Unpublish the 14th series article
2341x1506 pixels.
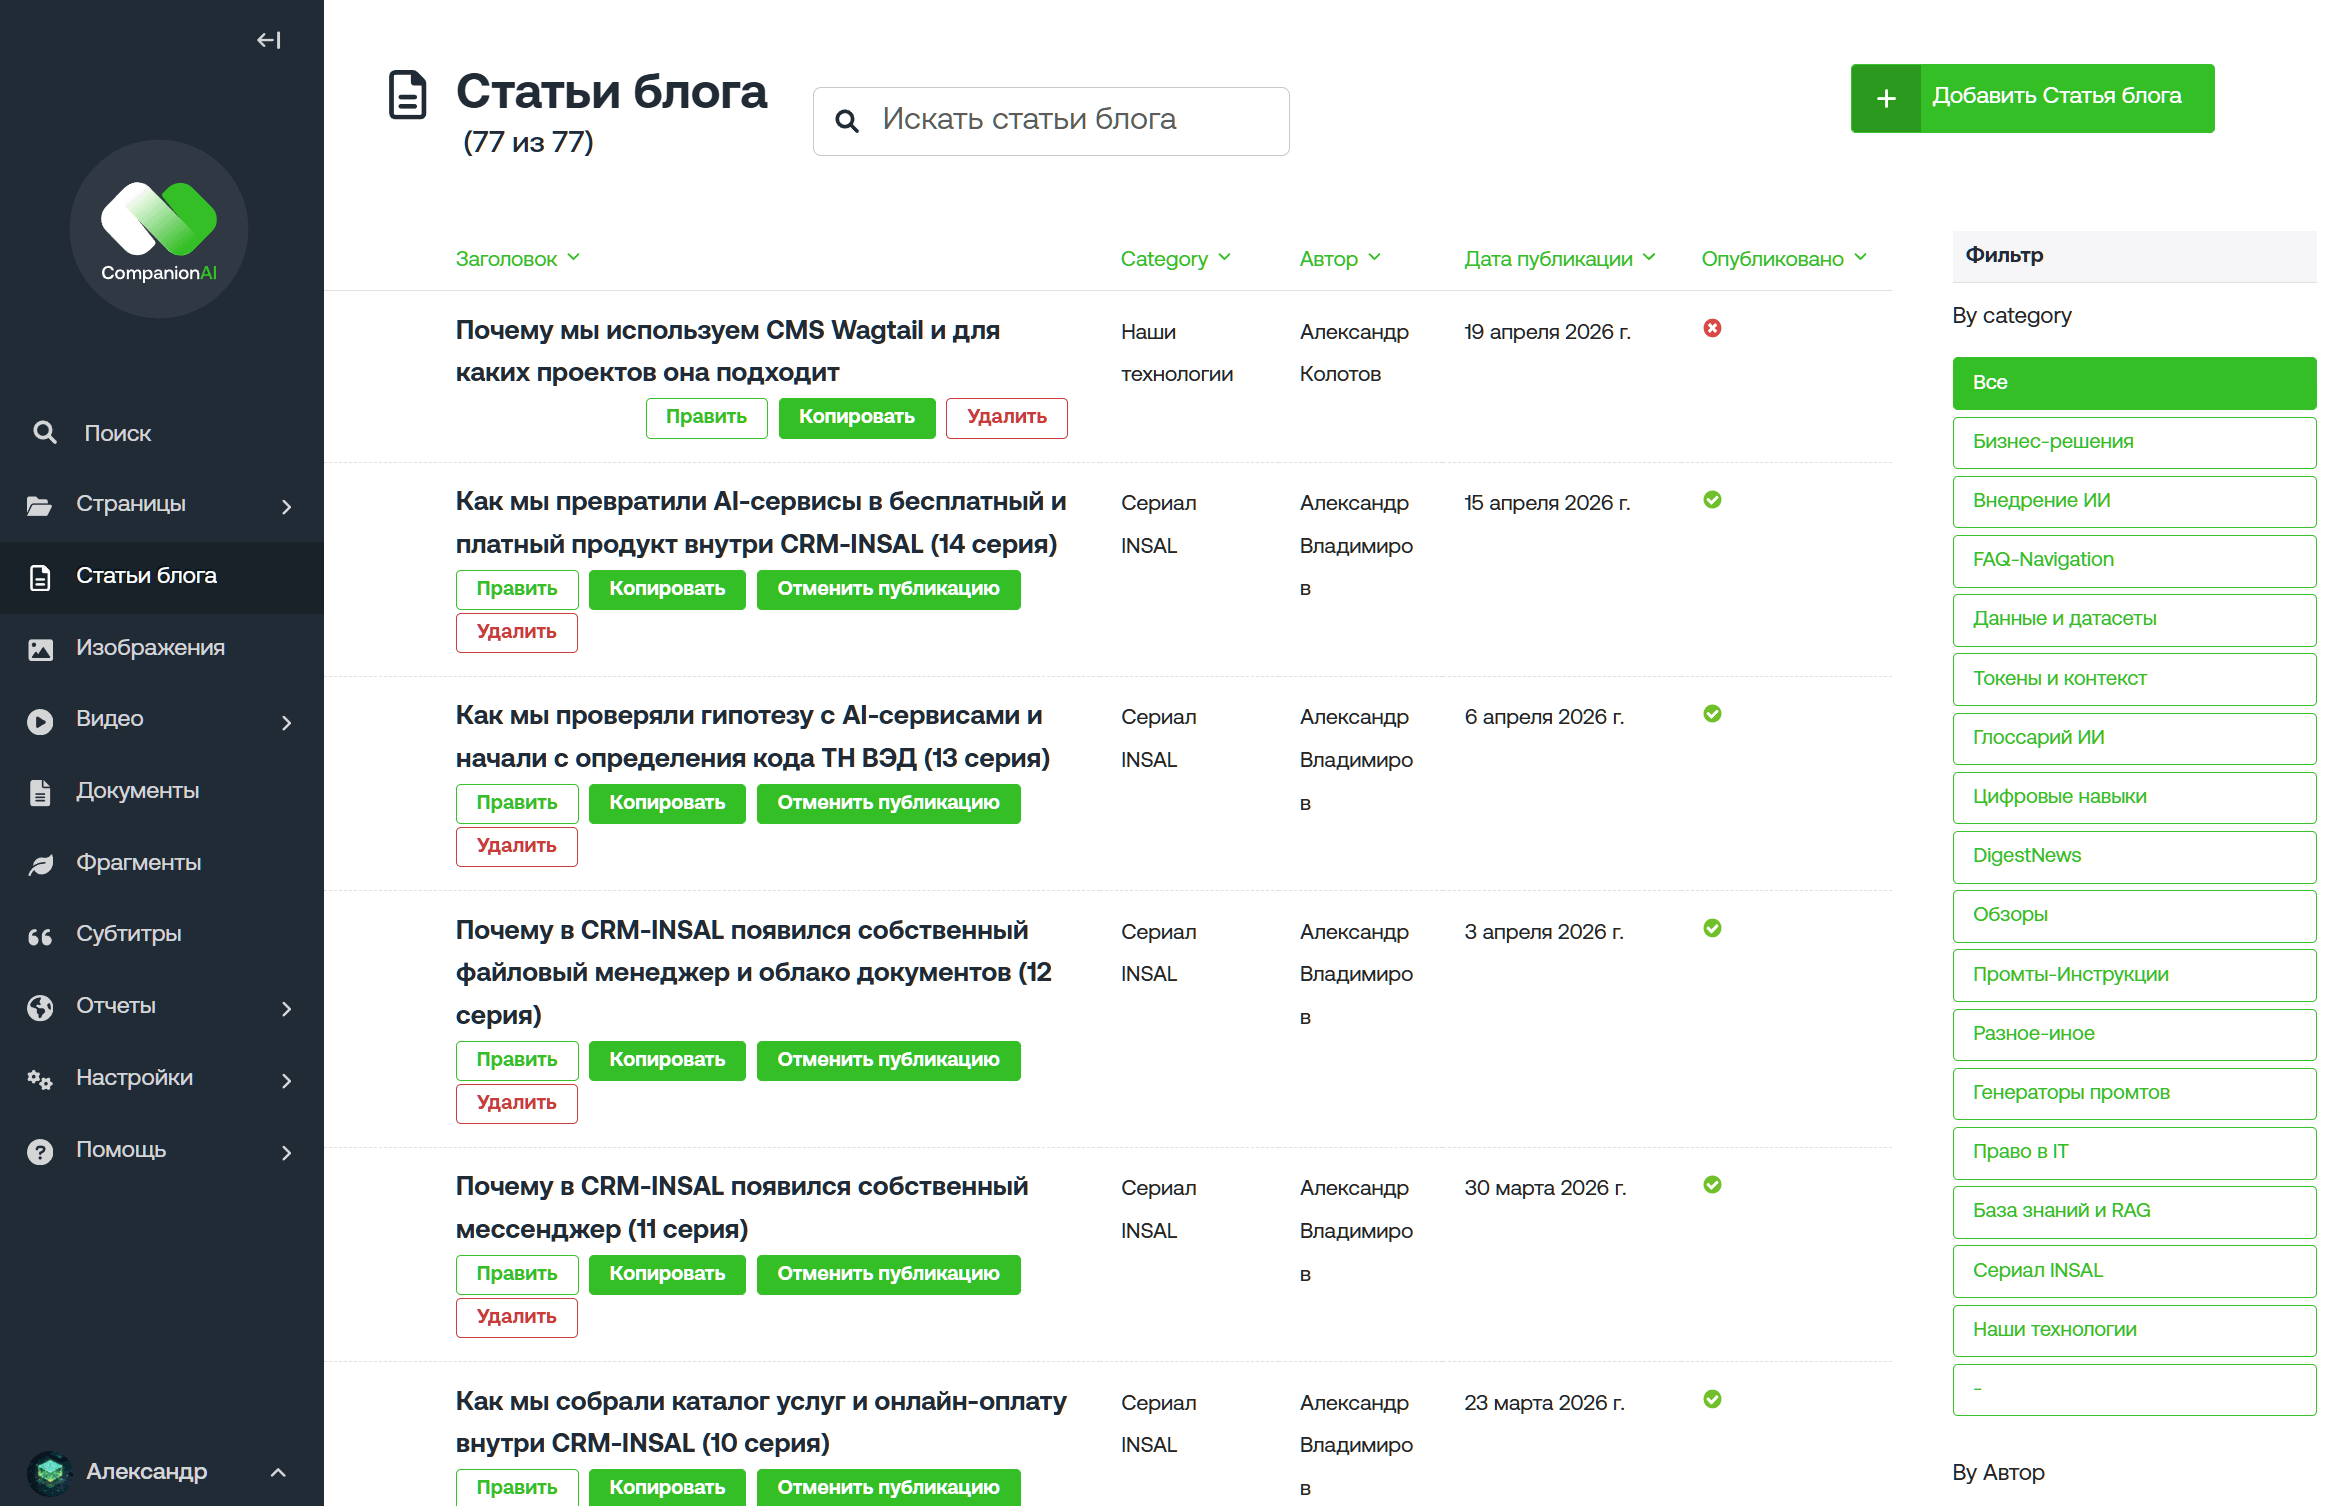pyautogui.click(x=888, y=589)
